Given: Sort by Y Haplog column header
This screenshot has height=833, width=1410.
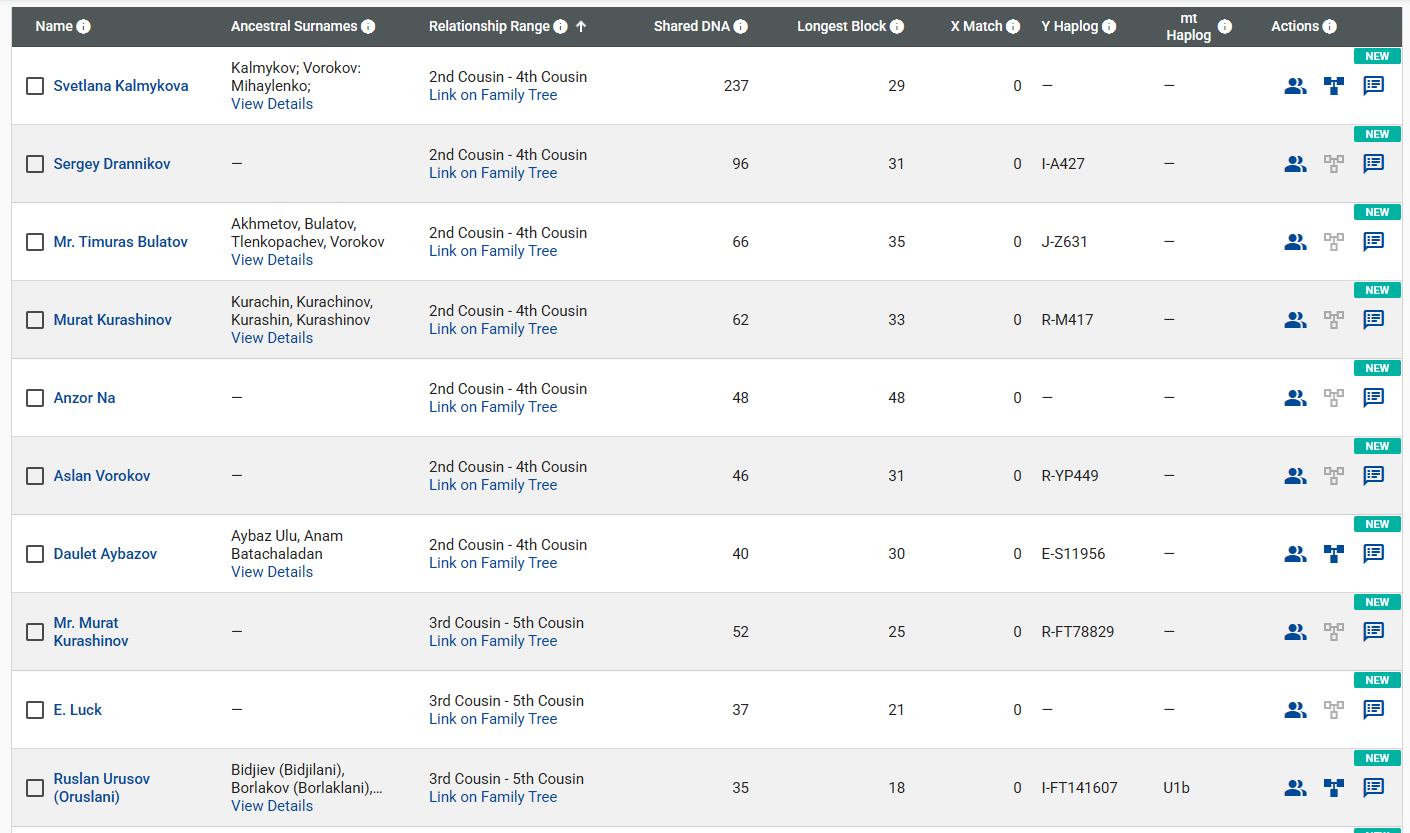Looking at the screenshot, I should [1070, 27].
